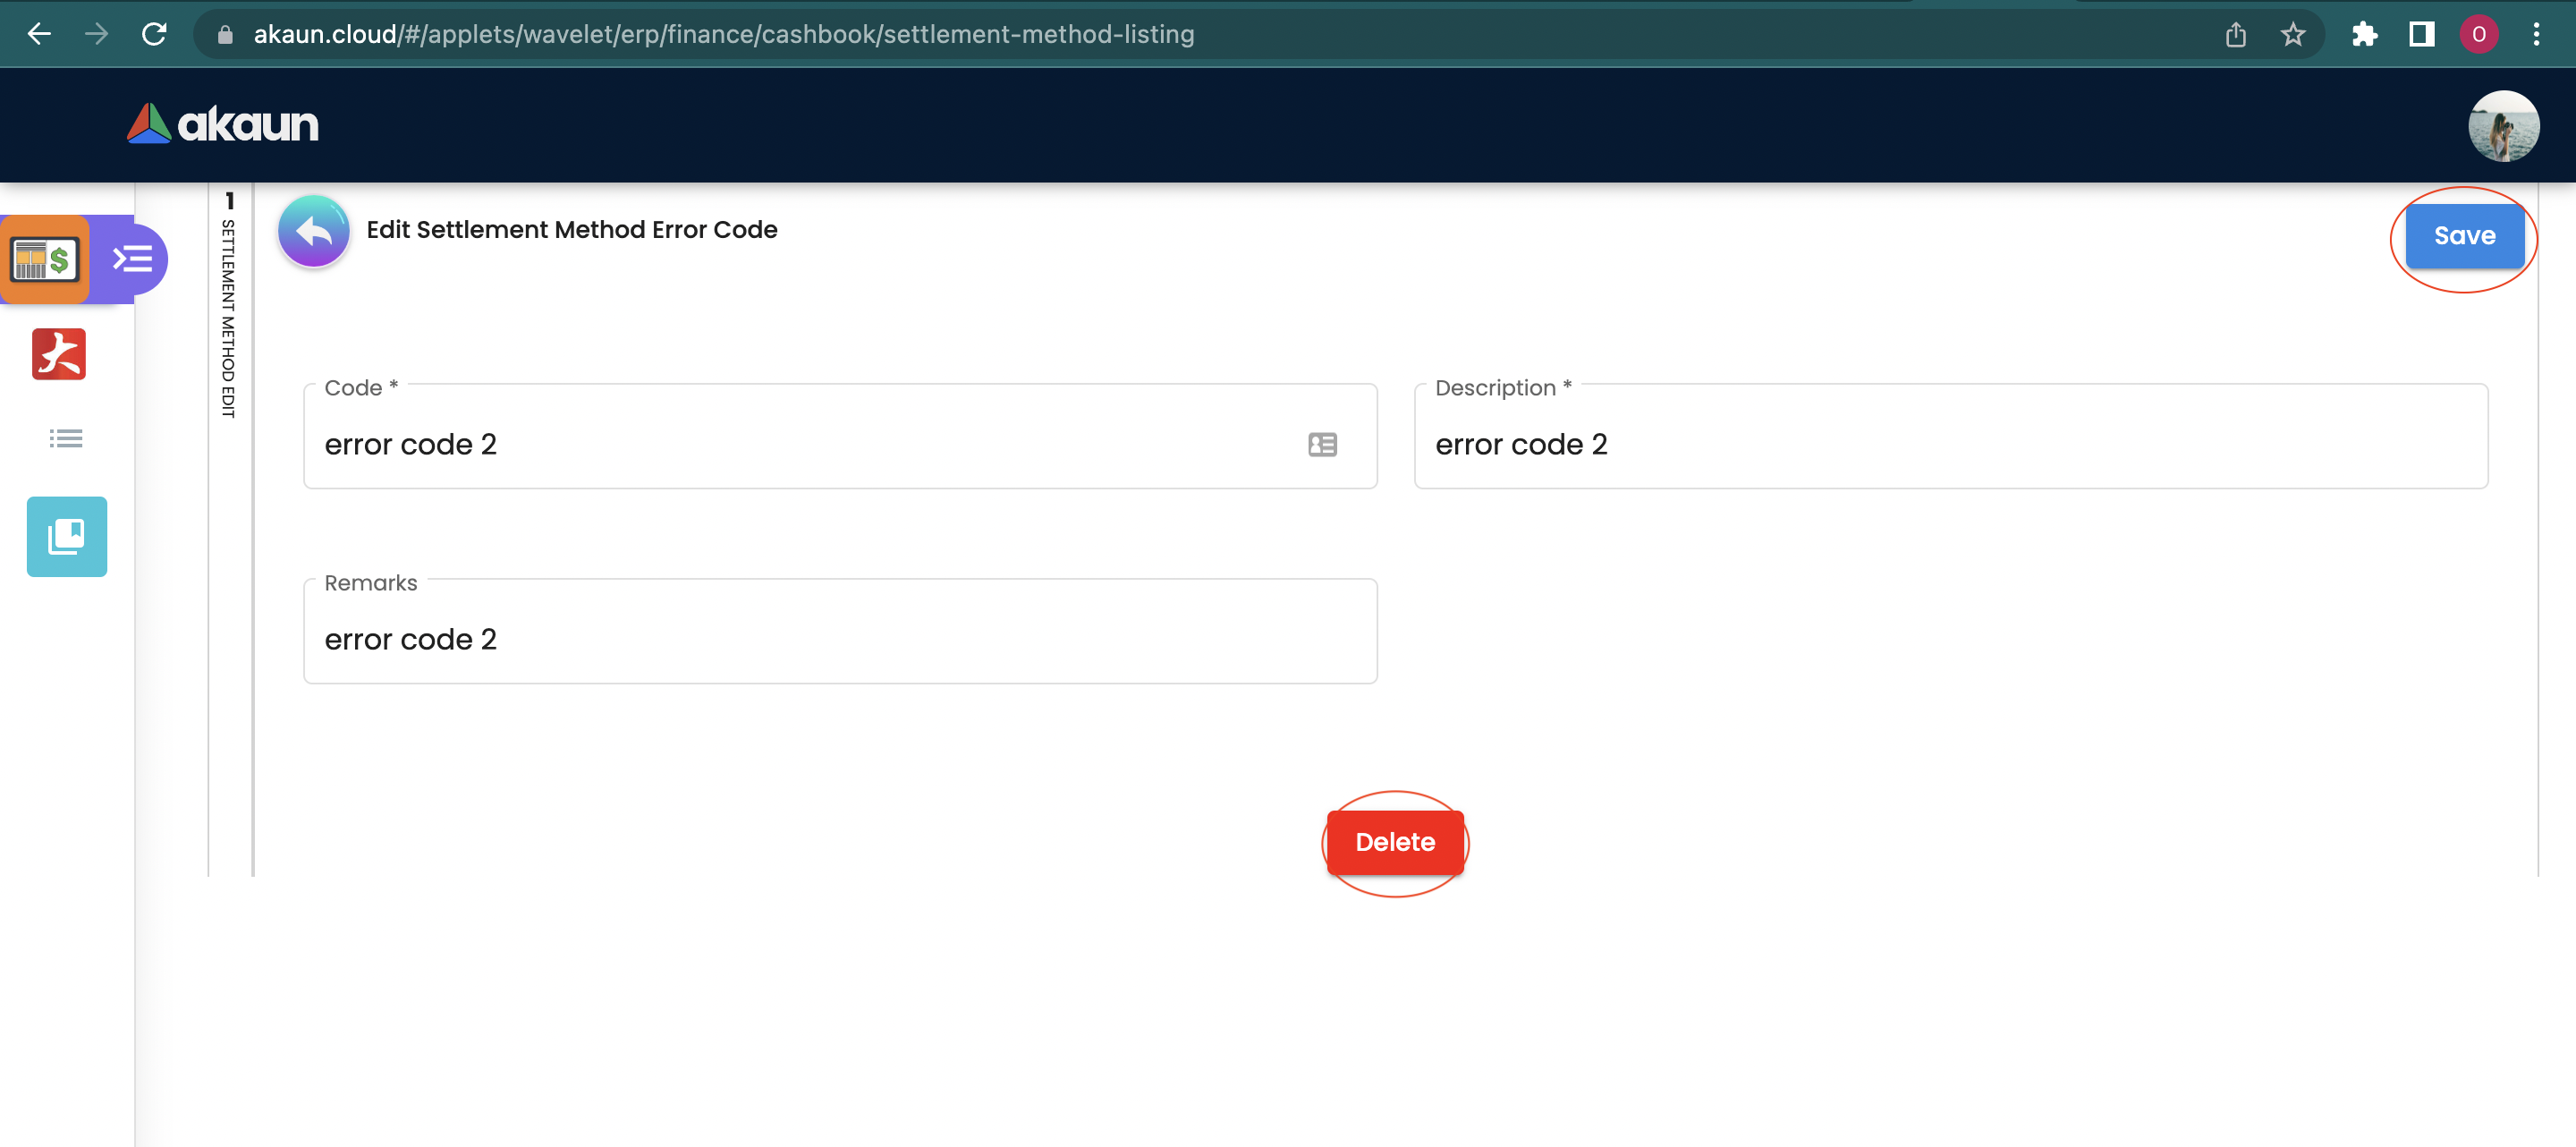Click the akaun logo

point(222,124)
